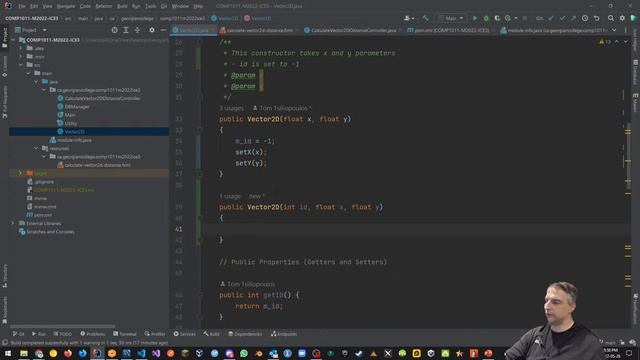Open the user account dropdown in toolbar
This screenshot has height=360, width=640.
click(x=409, y=18)
